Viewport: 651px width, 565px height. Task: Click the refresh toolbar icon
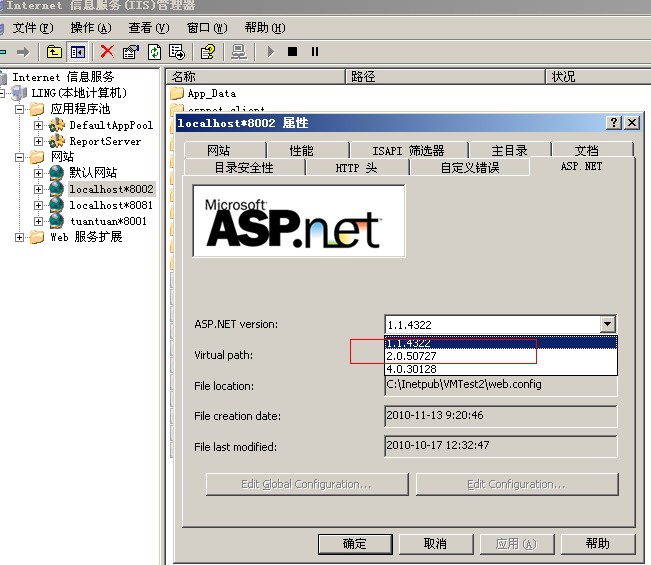click(x=154, y=52)
